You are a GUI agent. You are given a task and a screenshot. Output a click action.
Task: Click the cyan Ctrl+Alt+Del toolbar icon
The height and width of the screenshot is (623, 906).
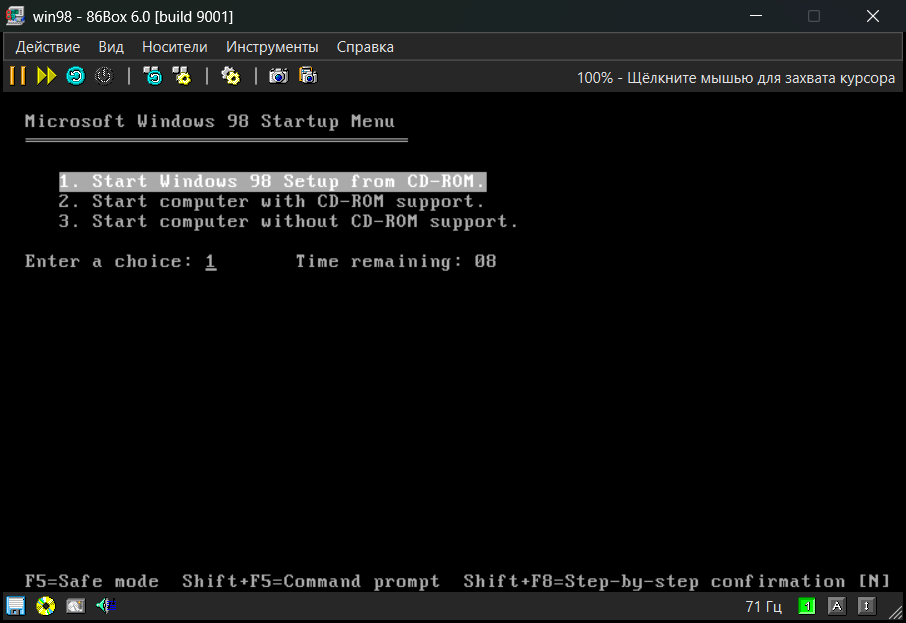[153, 76]
